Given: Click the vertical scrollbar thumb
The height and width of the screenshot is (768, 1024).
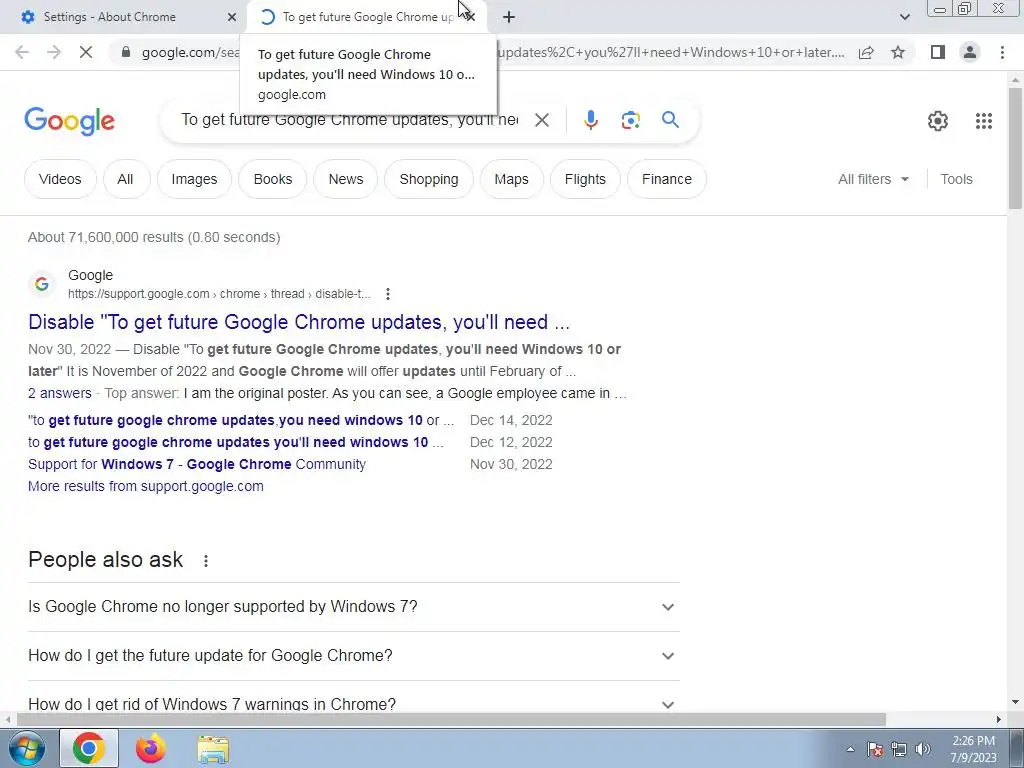Looking at the screenshot, I should click(1015, 148).
